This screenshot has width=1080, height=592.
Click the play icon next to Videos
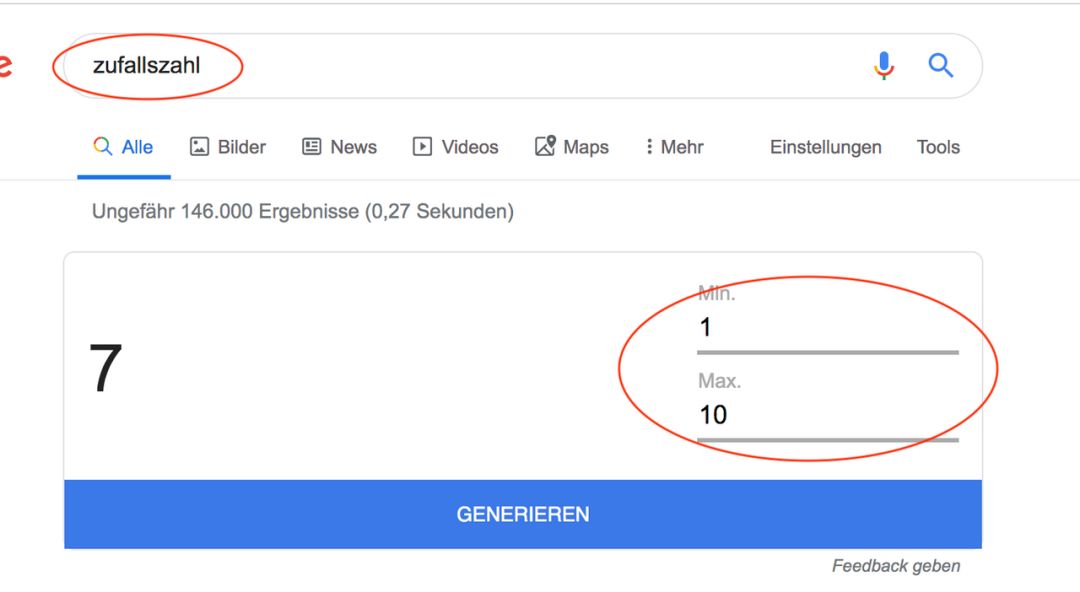pyautogui.click(x=422, y=146)
